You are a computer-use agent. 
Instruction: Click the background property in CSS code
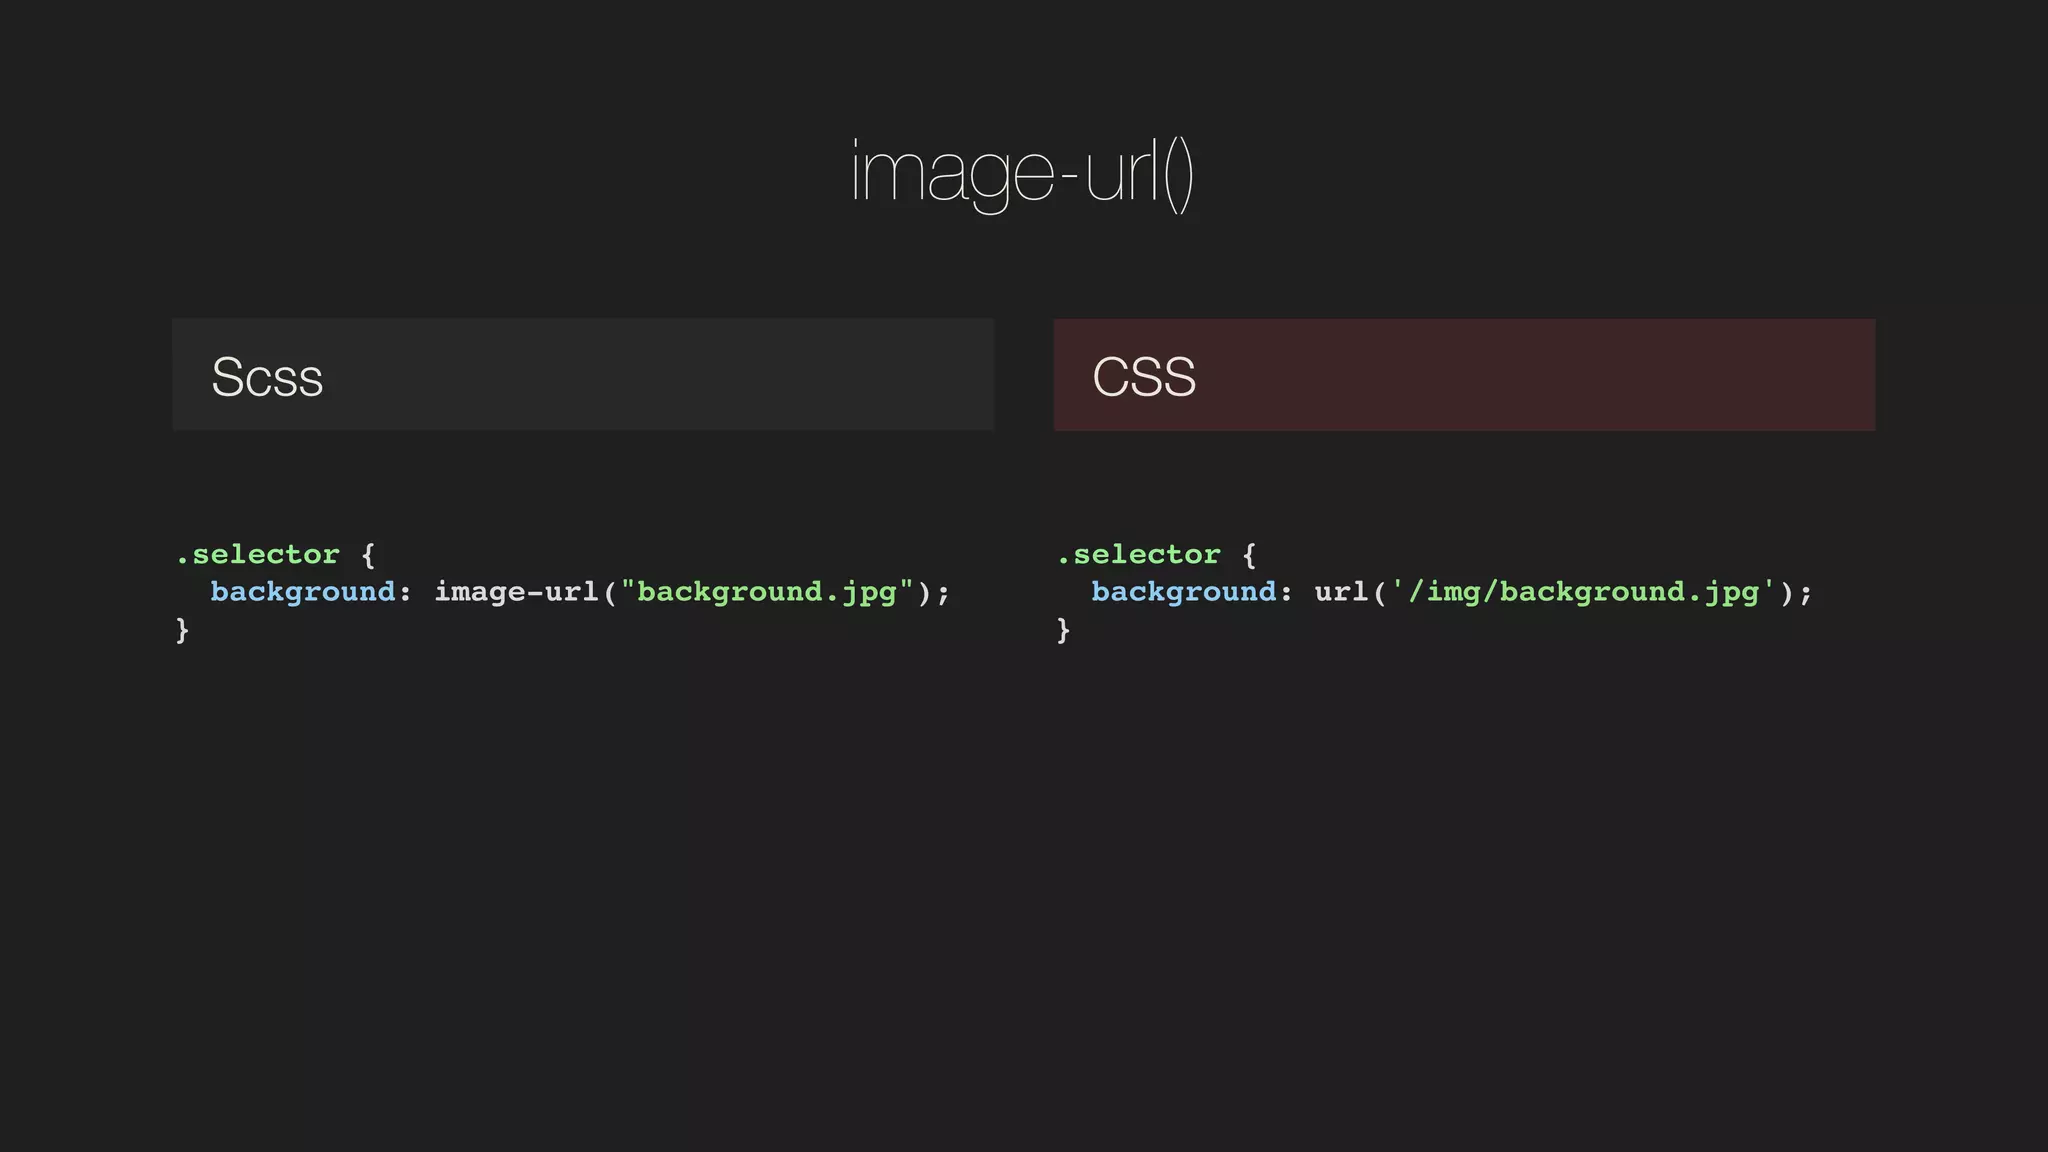click(x=1184, y=592)
